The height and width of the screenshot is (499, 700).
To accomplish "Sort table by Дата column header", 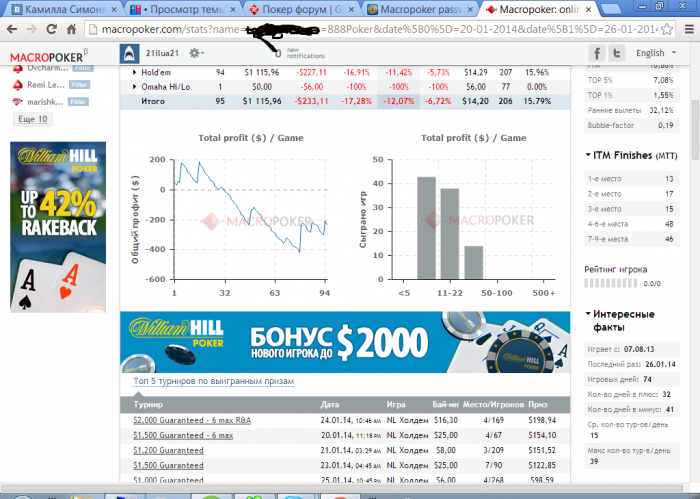I will (x=330, y=404).
